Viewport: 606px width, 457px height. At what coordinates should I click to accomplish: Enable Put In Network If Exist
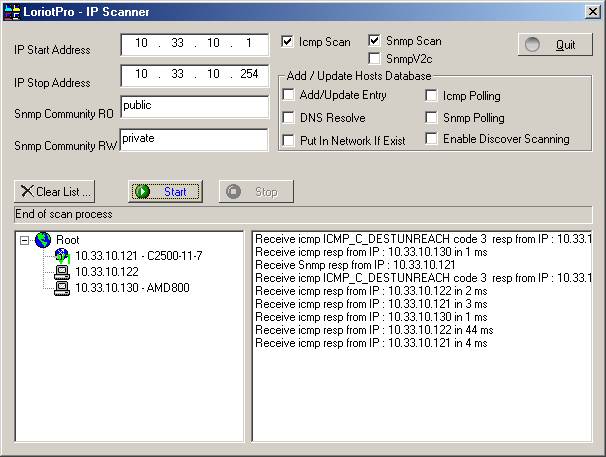click(x=289, y=141)
